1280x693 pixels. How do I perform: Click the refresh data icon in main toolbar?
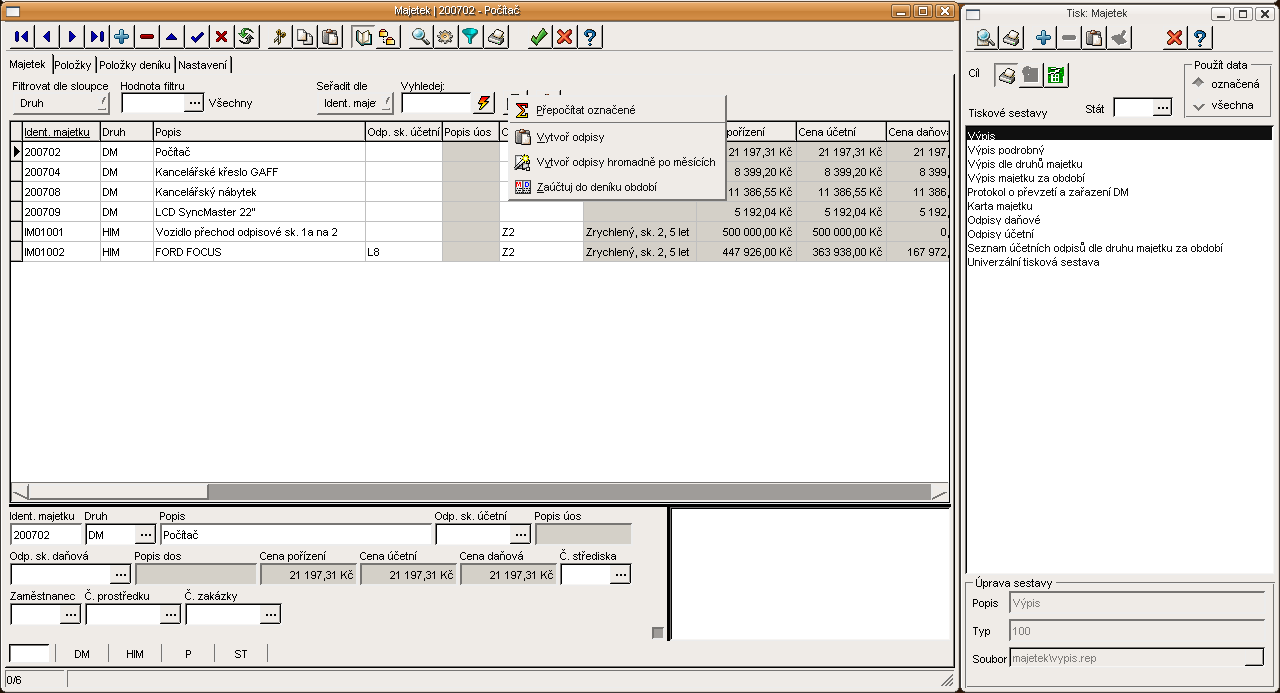point(246,37)
